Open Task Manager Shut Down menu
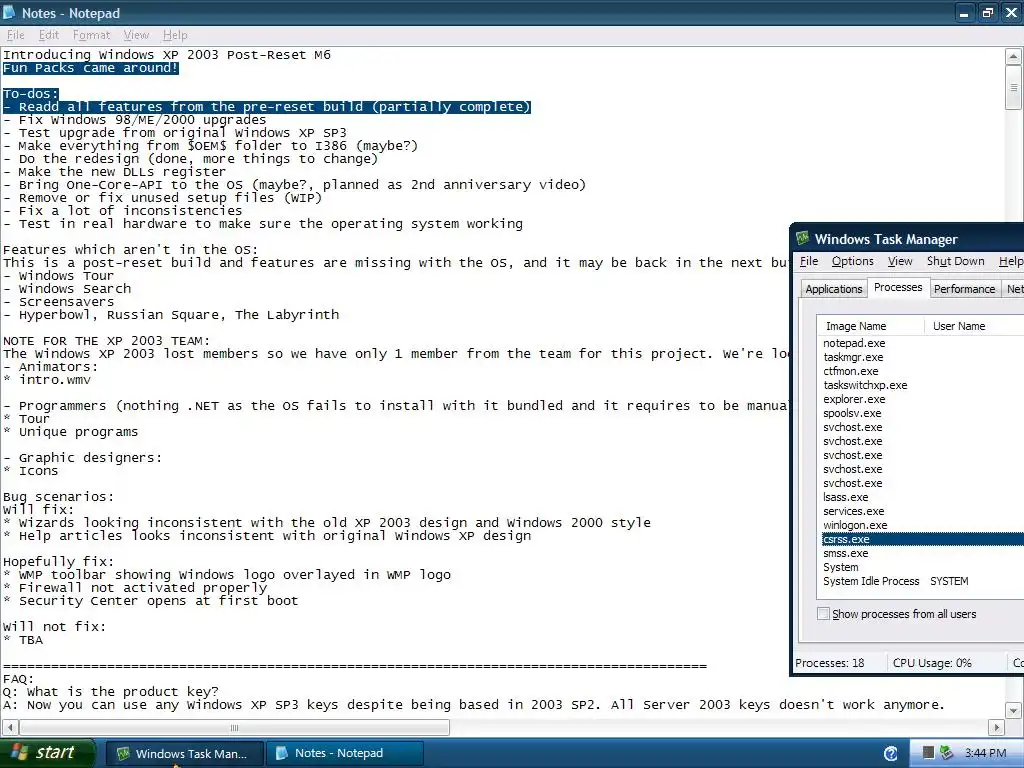The image size is (1024, 768). point(955,261)
